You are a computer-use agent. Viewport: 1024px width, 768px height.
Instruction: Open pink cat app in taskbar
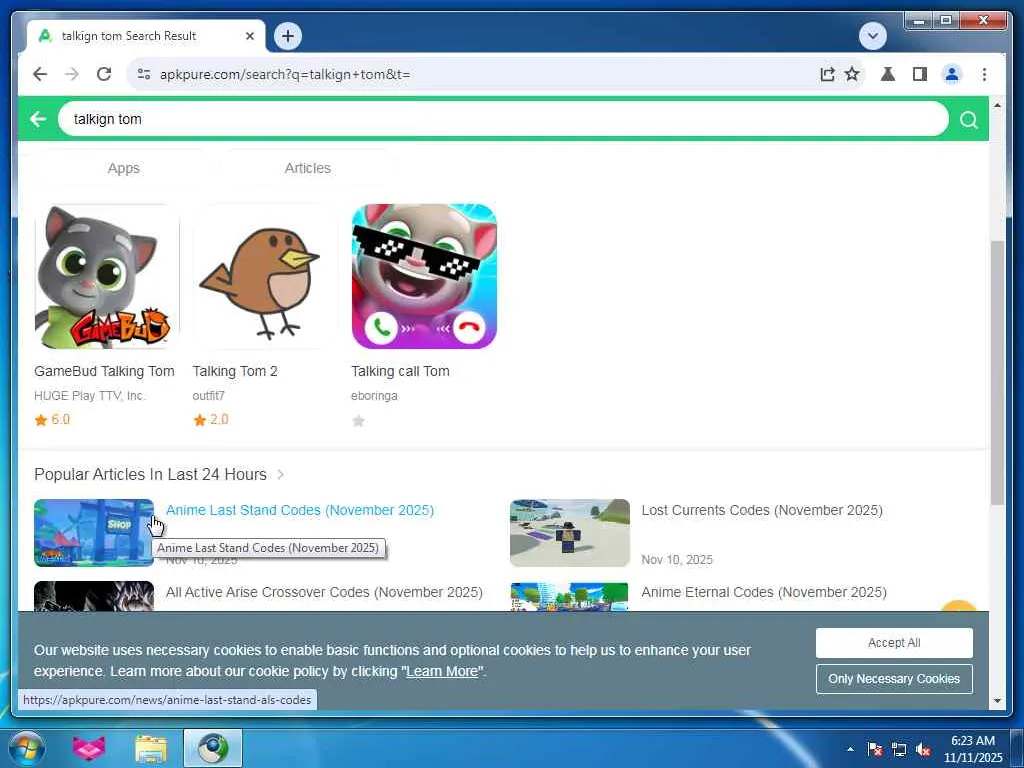tap(88, 748)
